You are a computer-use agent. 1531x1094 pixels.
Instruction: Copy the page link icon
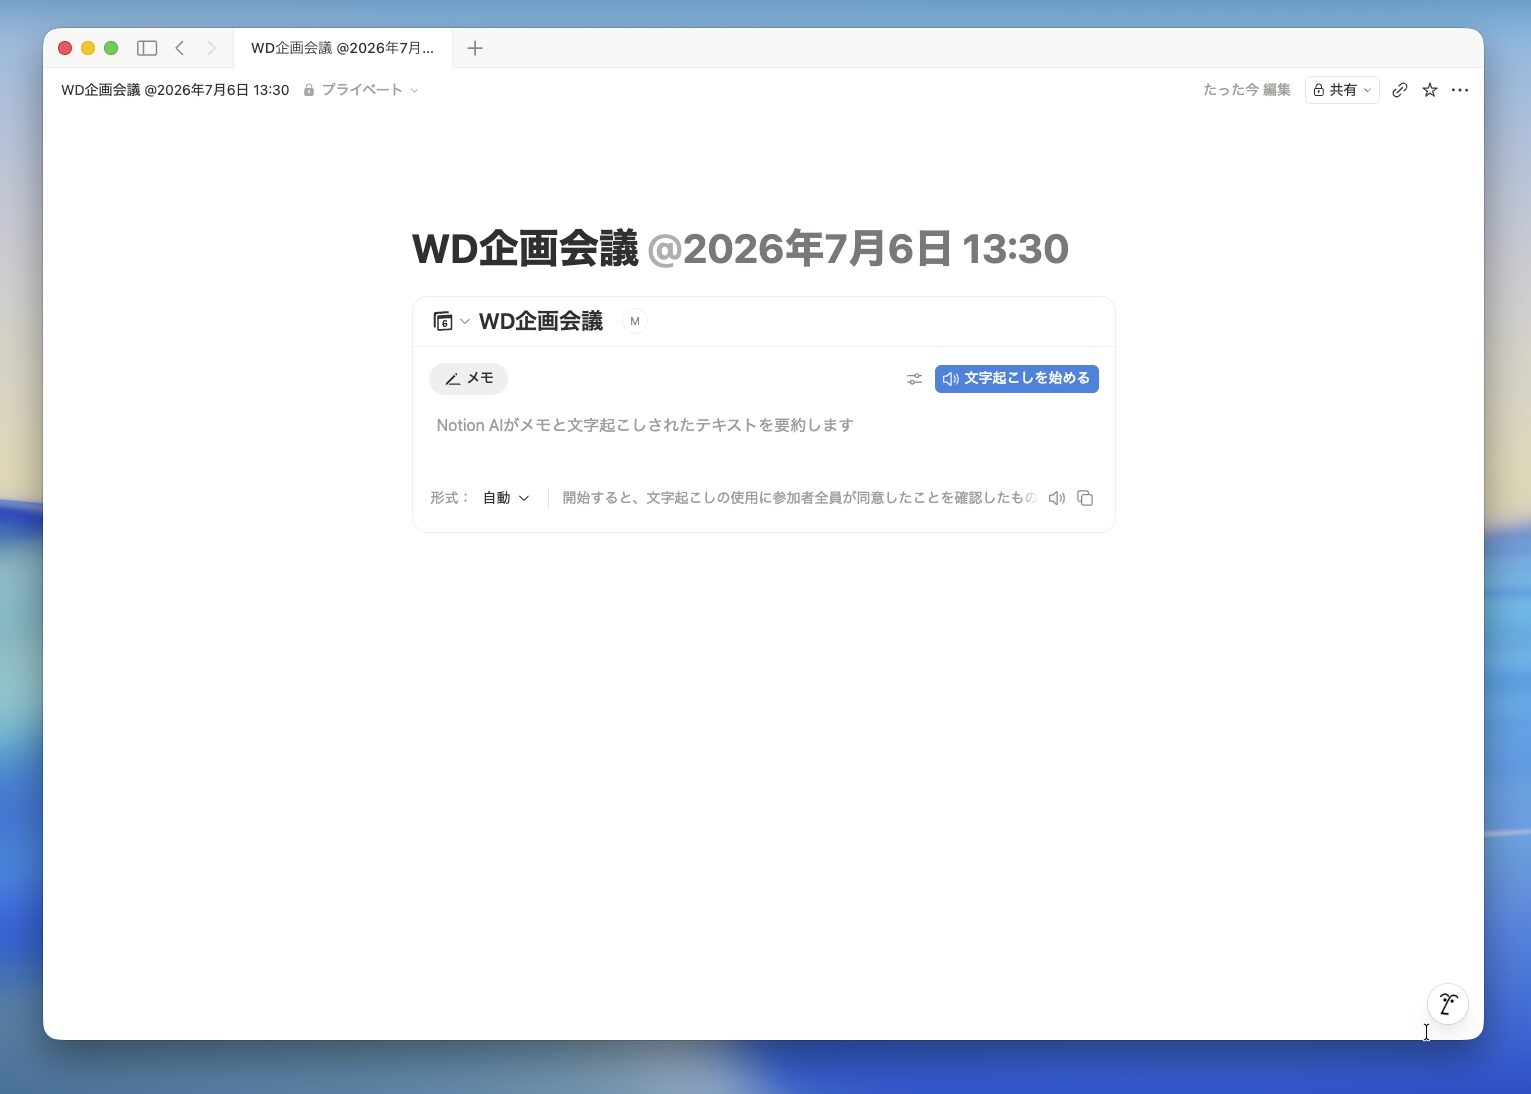pyautogui.click(x=1400, y=90)
